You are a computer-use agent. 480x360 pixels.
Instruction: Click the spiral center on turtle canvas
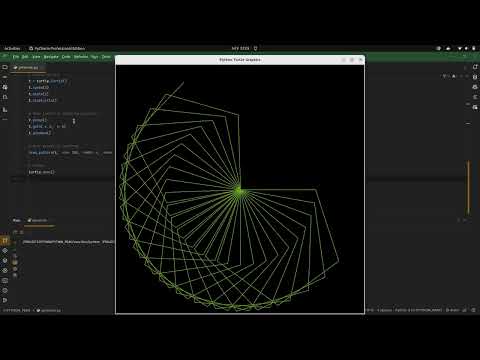[x=239, y=191]
